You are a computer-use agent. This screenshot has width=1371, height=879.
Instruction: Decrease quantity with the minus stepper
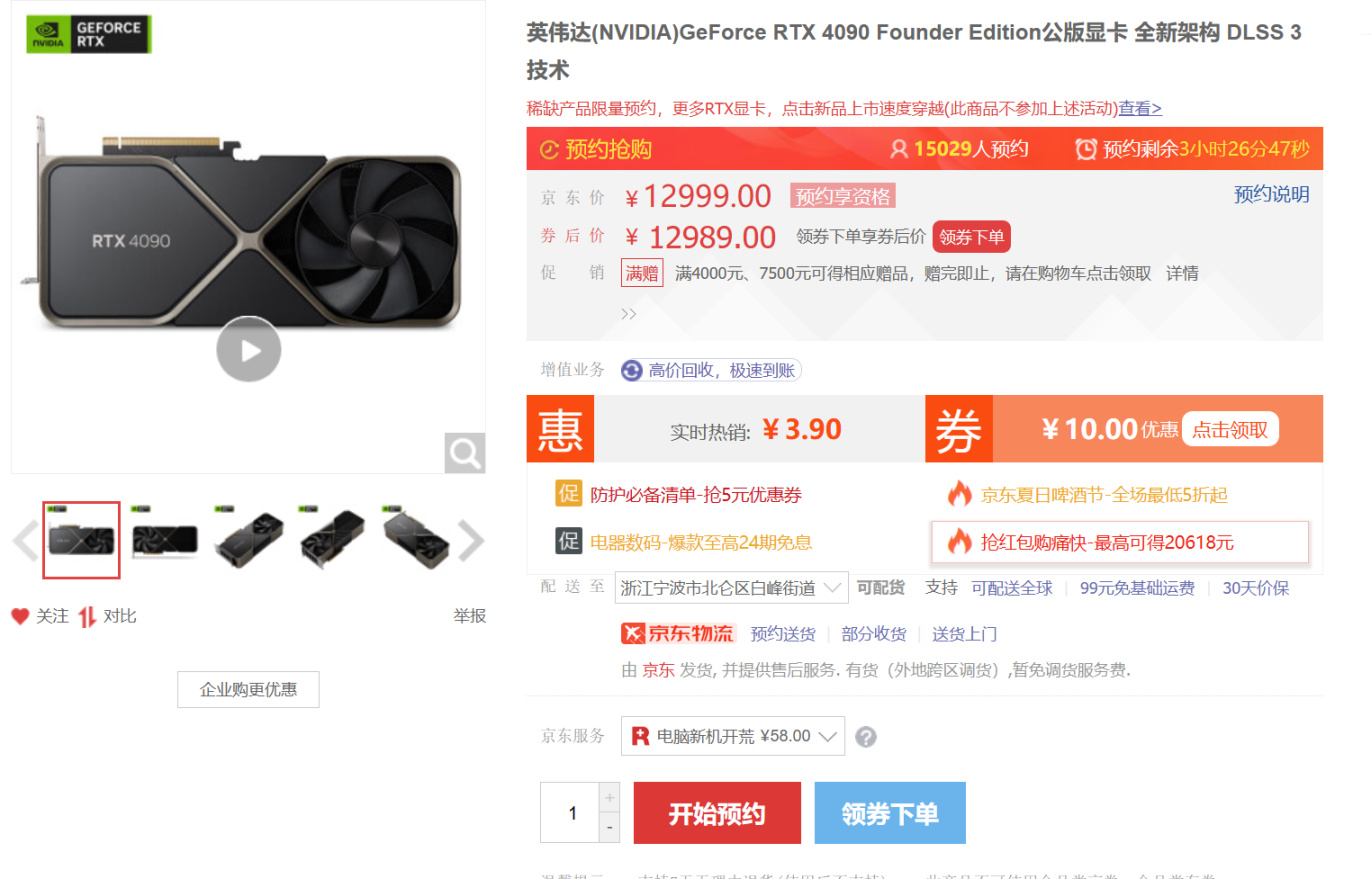tap(610, 827)
